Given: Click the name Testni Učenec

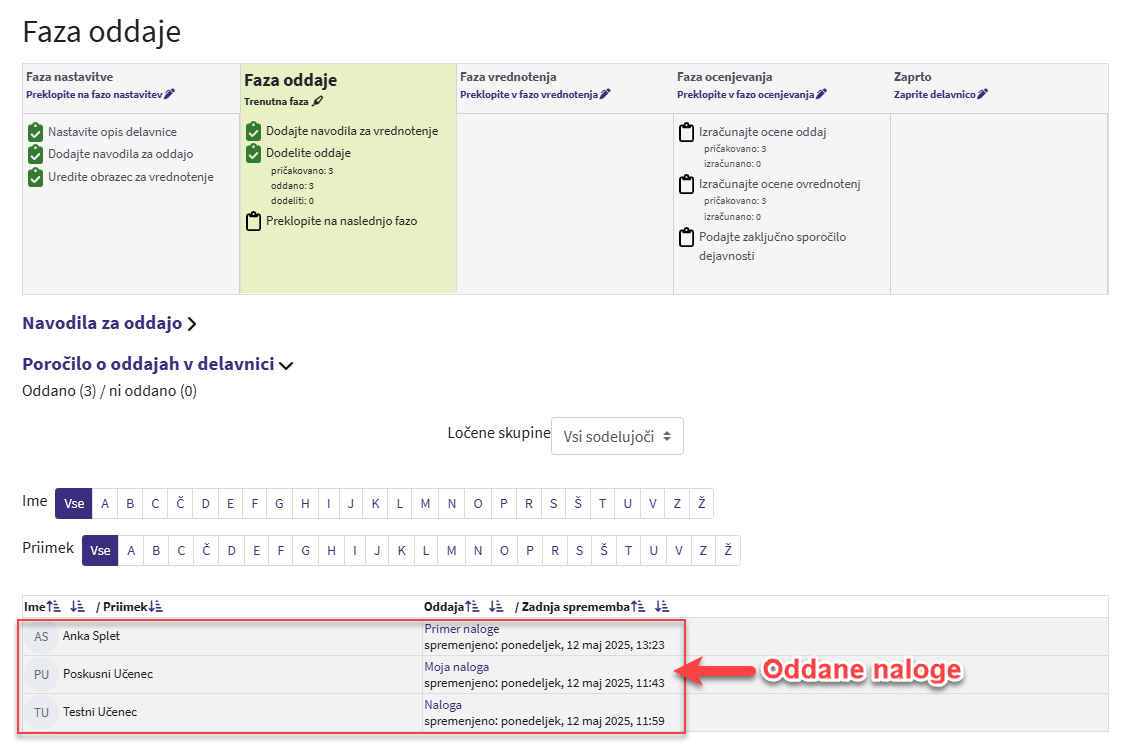Looking at the screenshot, I should point(100,712).
